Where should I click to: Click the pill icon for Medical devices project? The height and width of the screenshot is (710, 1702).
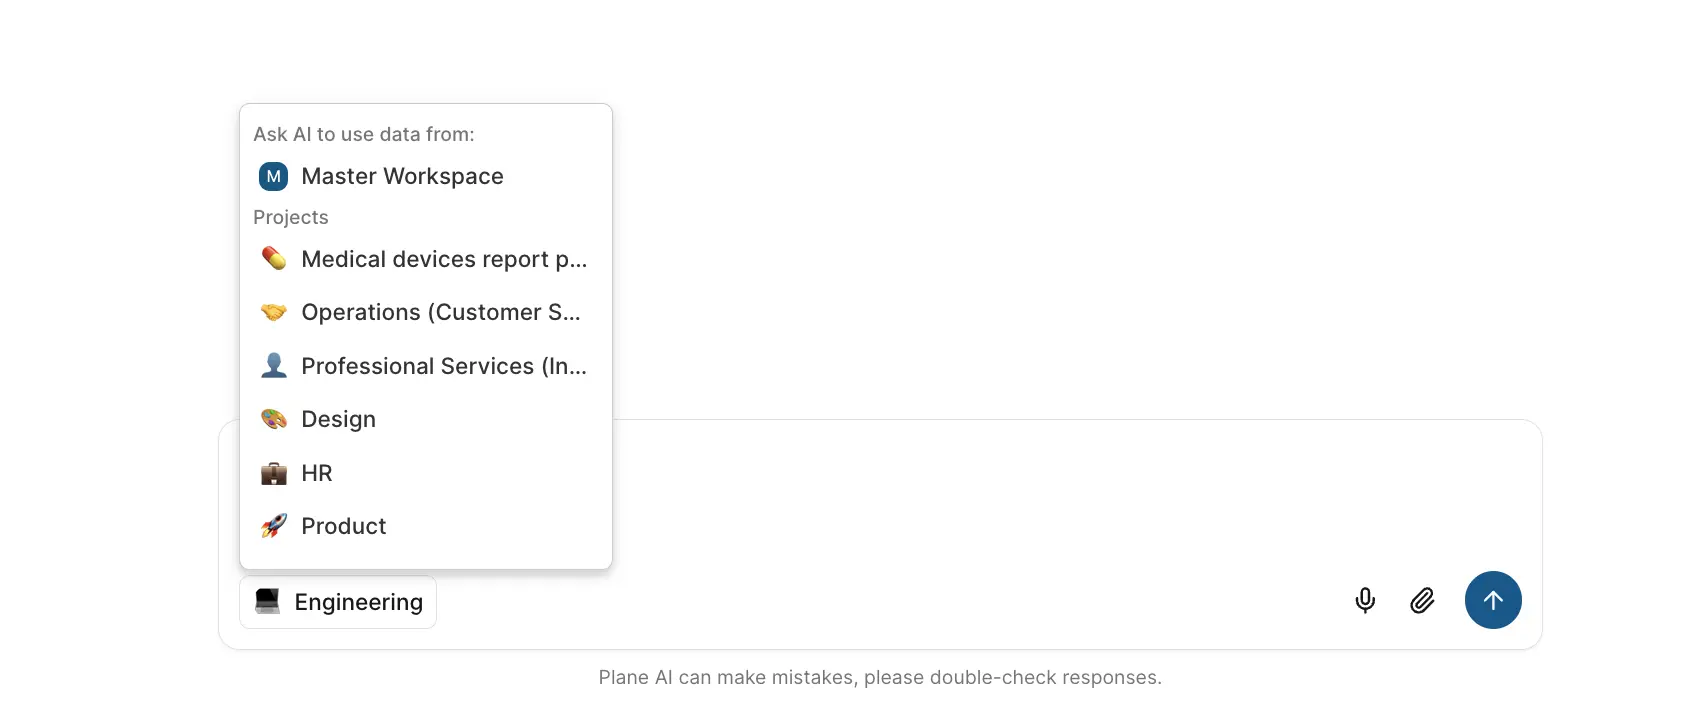click(273, 259)
